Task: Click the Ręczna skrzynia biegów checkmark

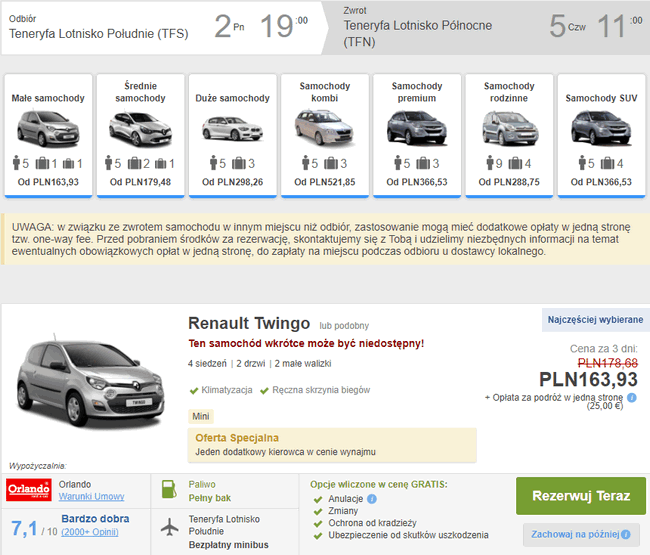Action: click(264, 390)
